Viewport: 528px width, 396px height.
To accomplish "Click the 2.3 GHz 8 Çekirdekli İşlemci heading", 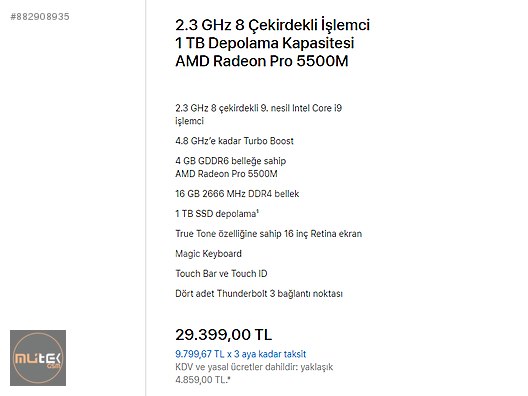I will pos(272,25).
